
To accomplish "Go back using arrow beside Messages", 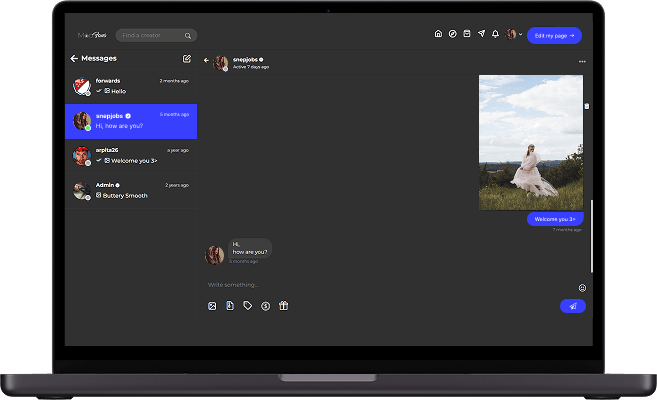I will pyautogui.click(x=74, y=58).
